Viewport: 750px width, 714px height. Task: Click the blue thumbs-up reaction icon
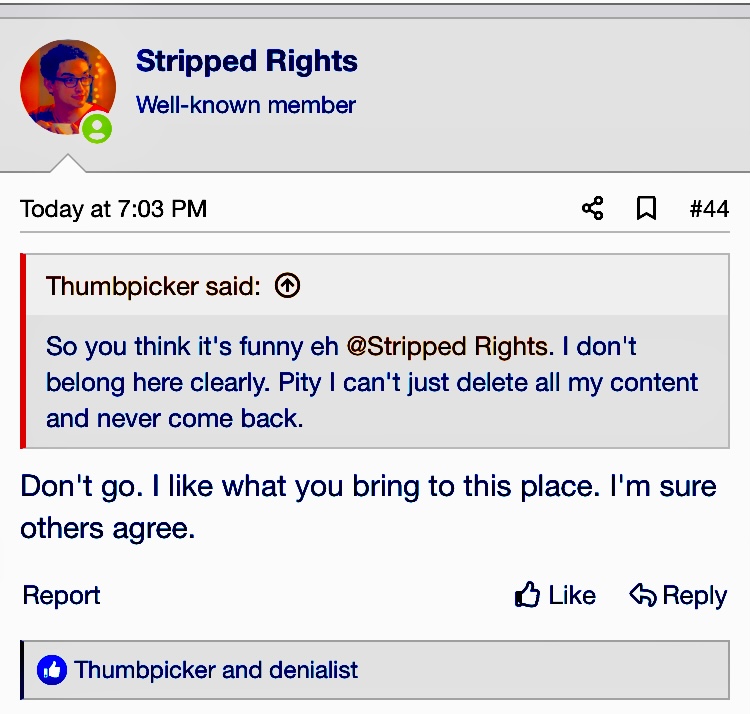(51, 670)
